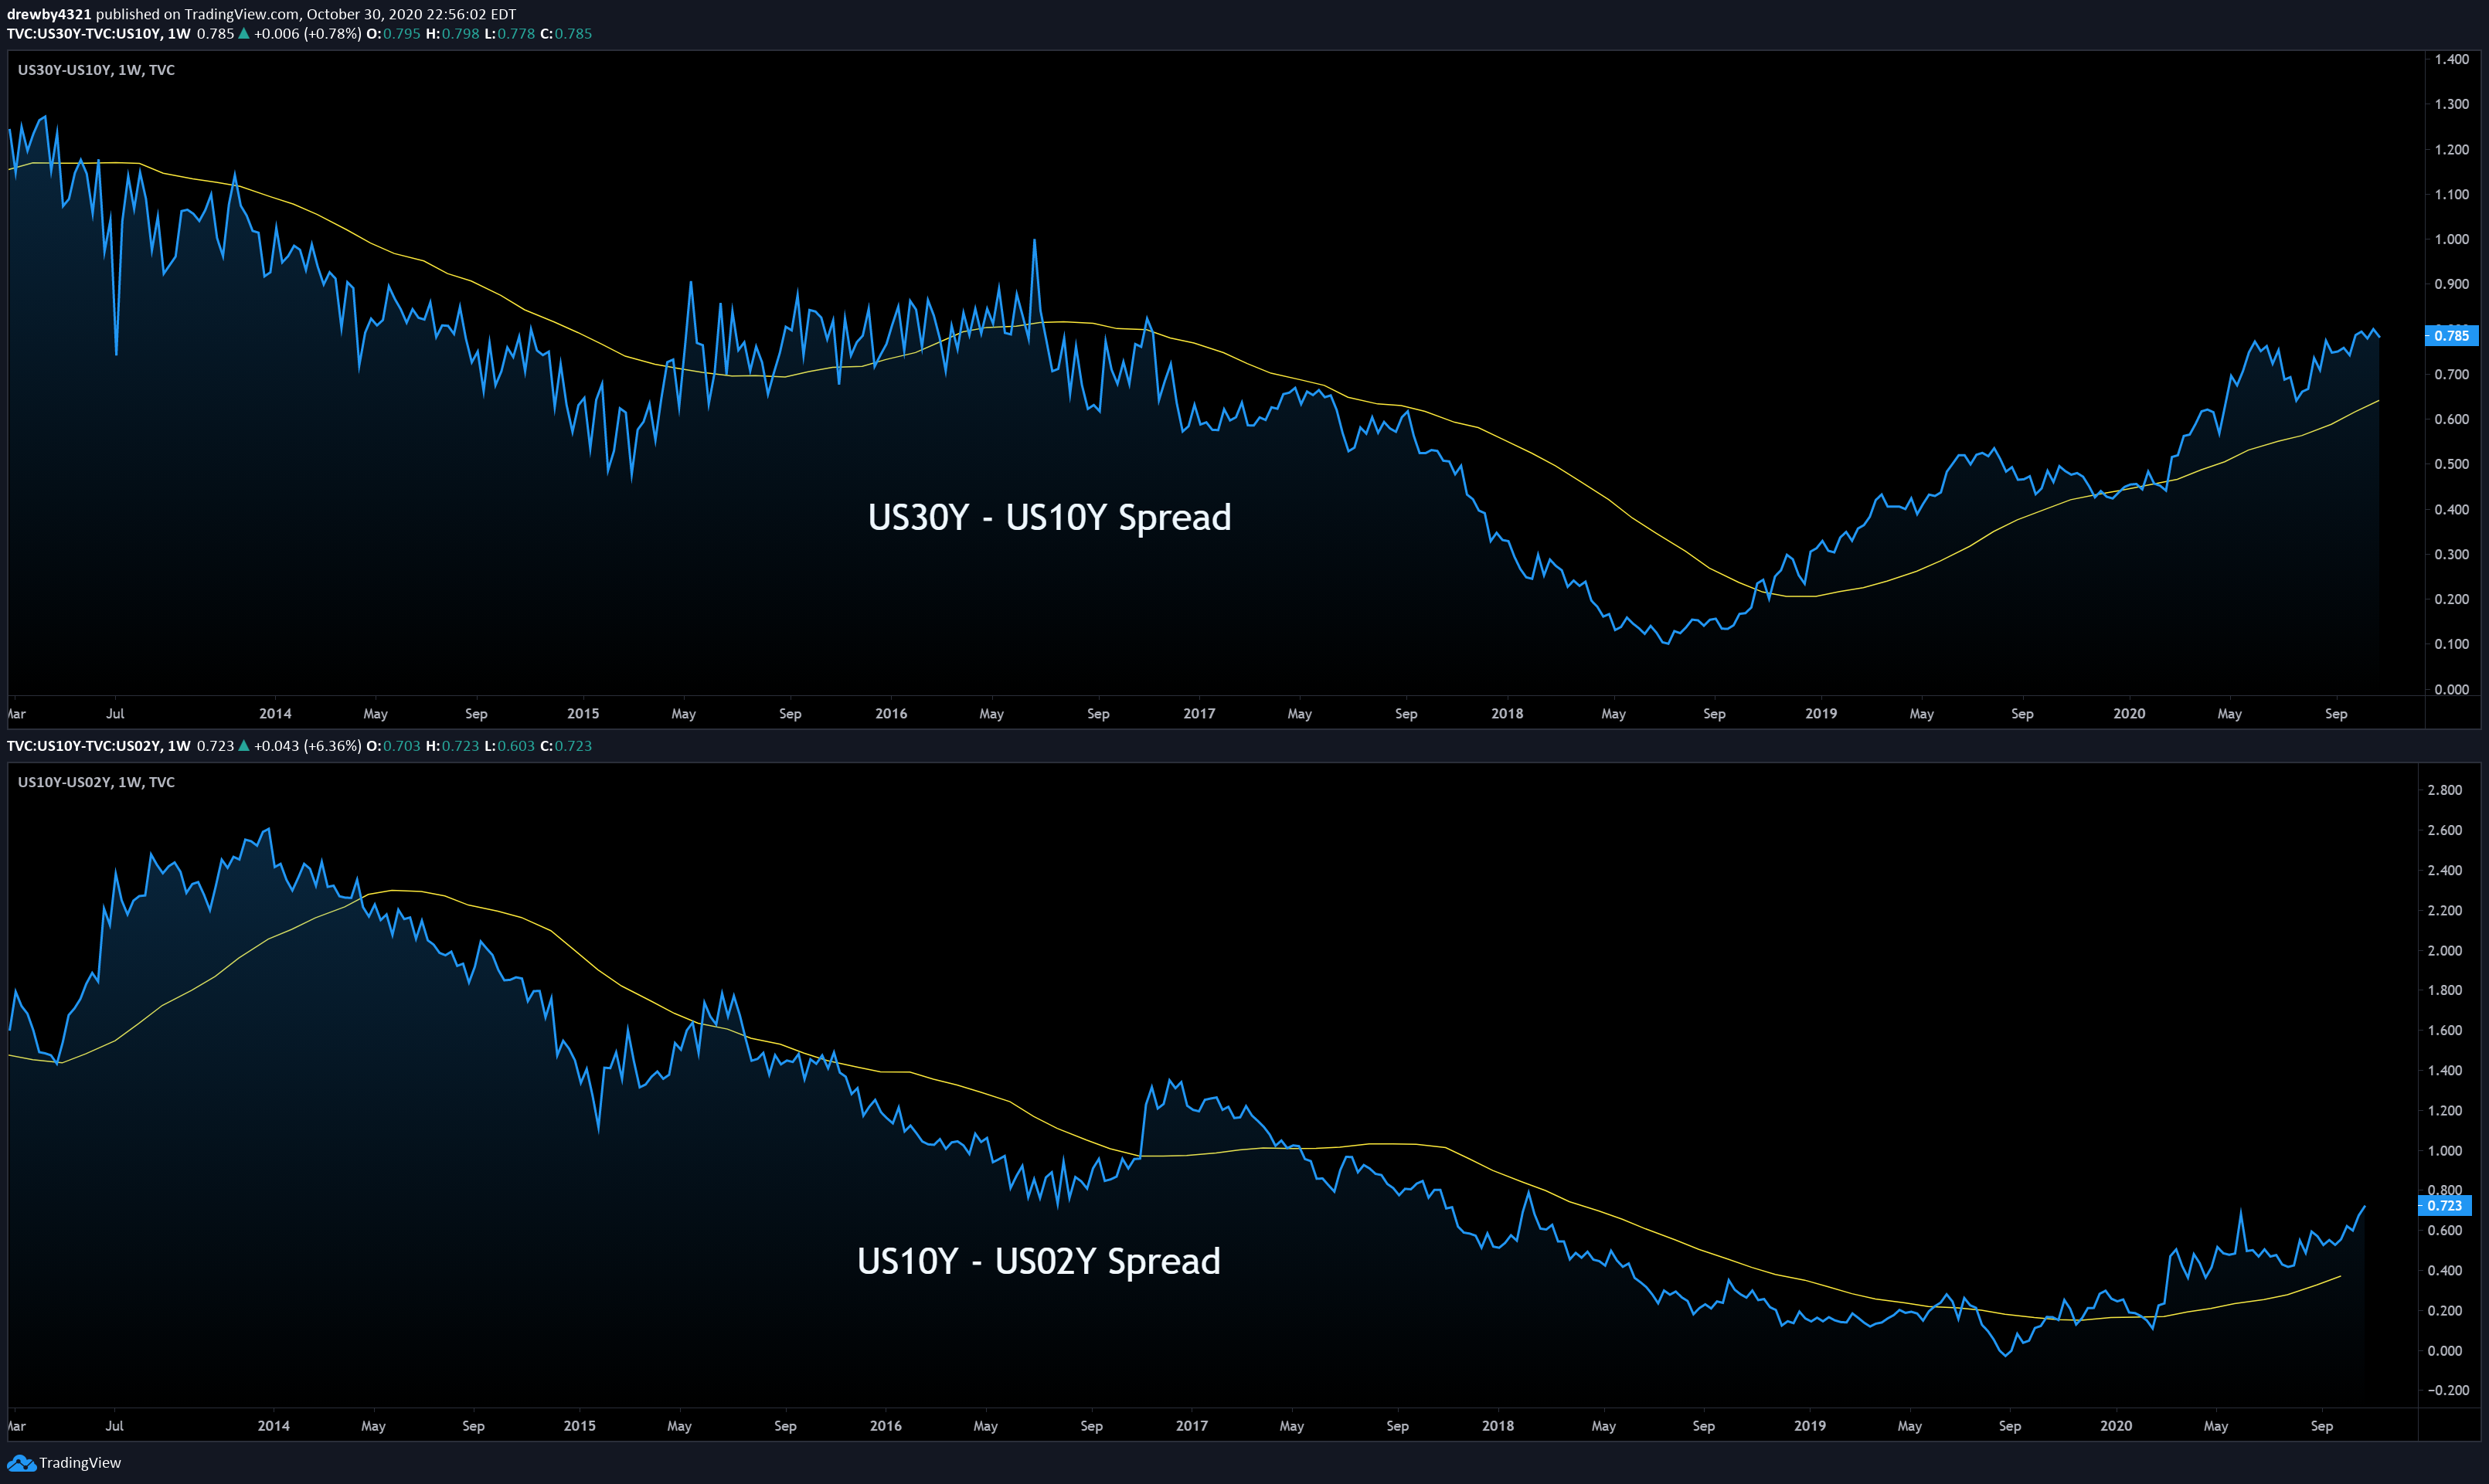Screen dimensions: 2489x1484
Task: Click the green up-arrow beside +0.006 change
Action: point(244,33)
